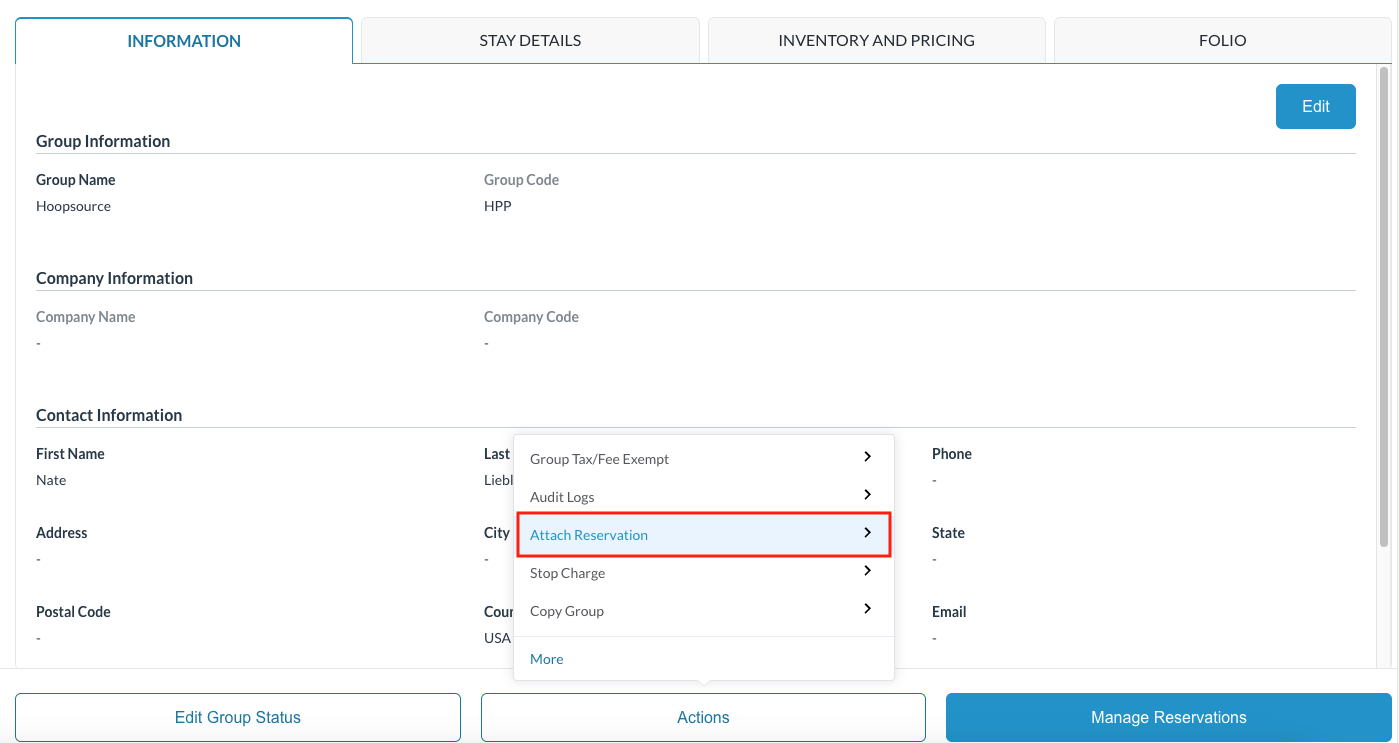Switch to the Stay Details tab
Viewport: 1399px width, 743px height.
pyautogui.click(x=530, y=41)
